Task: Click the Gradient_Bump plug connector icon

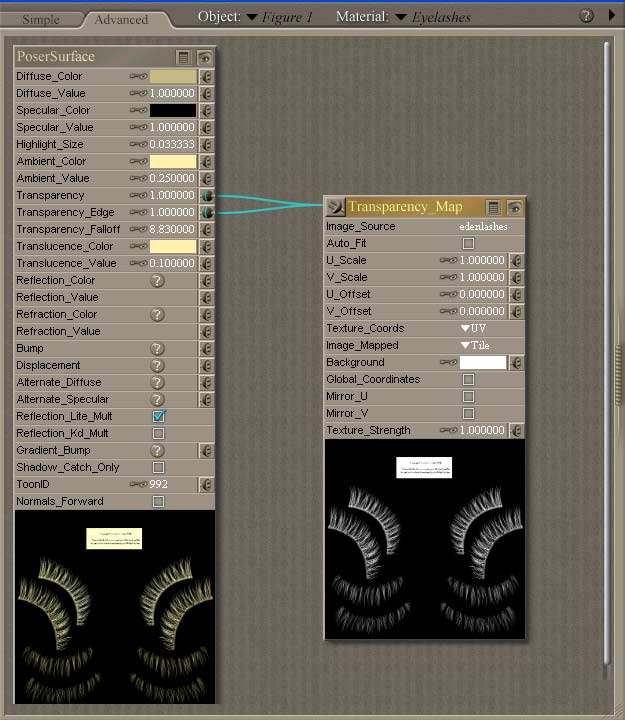Action: pyautogui.click(x=207, y=450)
